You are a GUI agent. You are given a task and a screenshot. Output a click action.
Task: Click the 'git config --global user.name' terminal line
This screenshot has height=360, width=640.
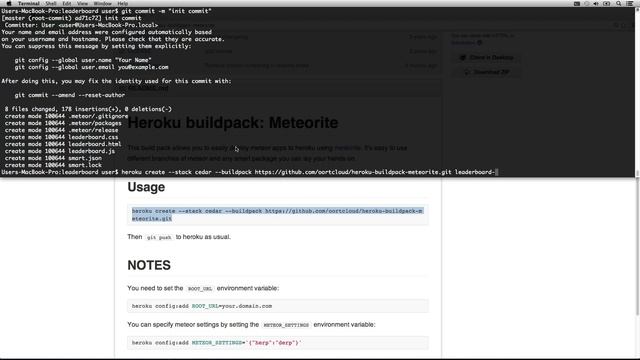(x=83, y=60)
